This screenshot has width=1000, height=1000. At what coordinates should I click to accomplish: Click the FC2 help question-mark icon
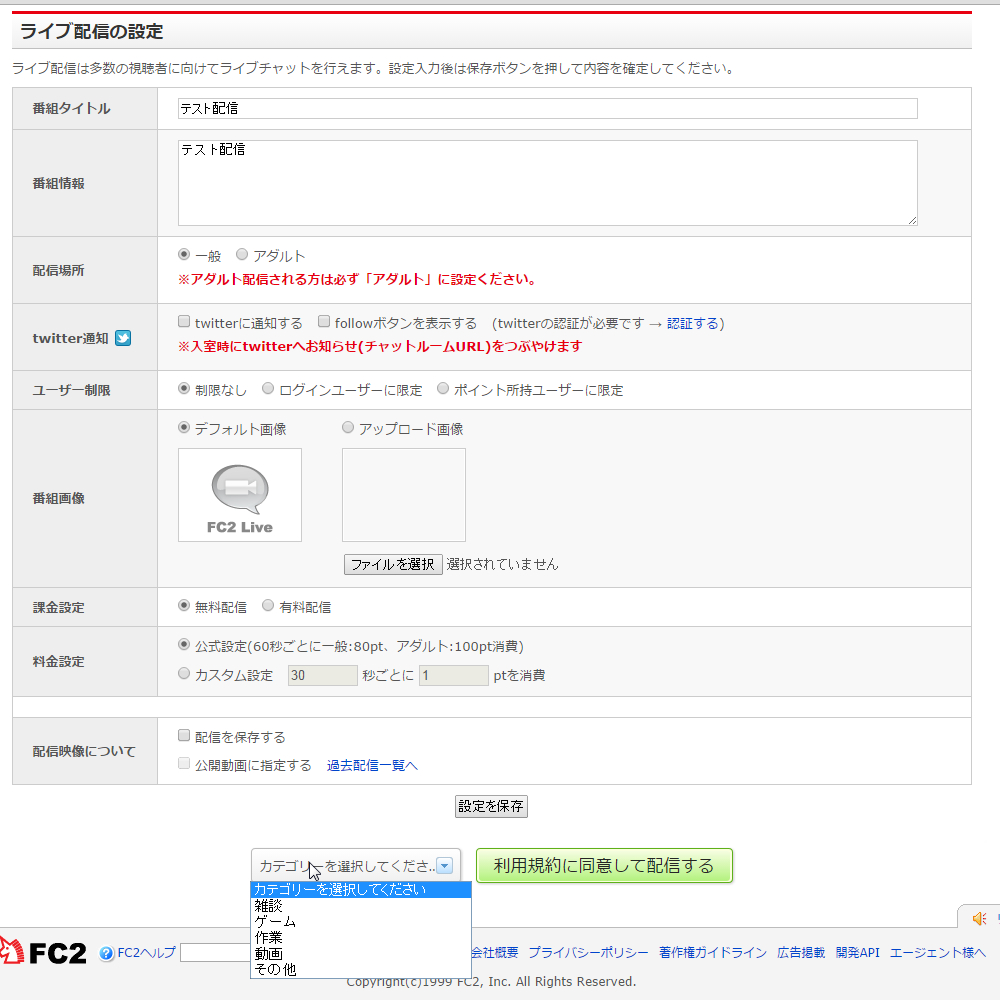tap(107, 953)
